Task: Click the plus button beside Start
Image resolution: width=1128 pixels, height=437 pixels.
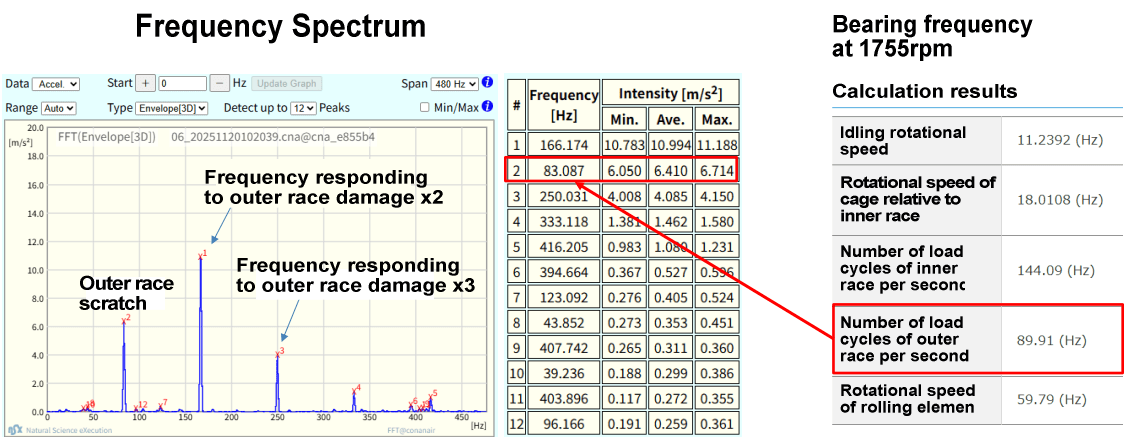Action: (145, 84)
